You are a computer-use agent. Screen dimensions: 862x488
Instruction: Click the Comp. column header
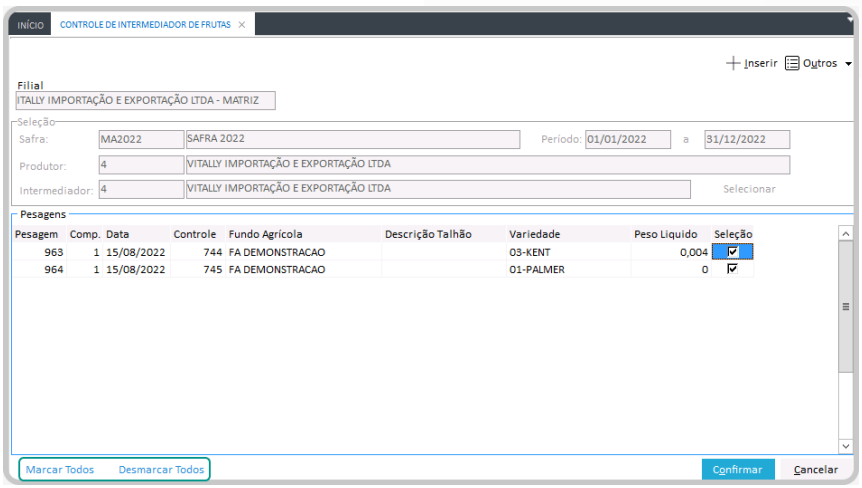click(85, 234)
